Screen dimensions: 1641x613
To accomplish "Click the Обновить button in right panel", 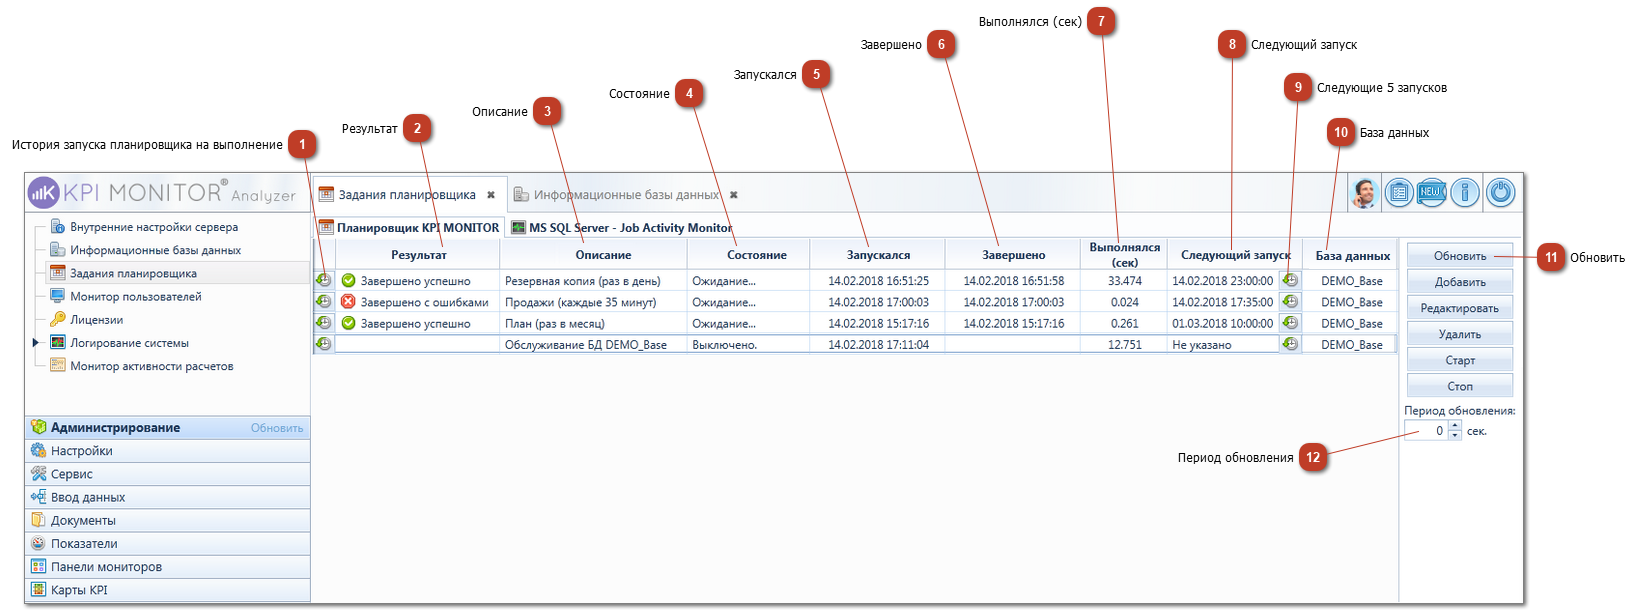I will (1460, 256).
